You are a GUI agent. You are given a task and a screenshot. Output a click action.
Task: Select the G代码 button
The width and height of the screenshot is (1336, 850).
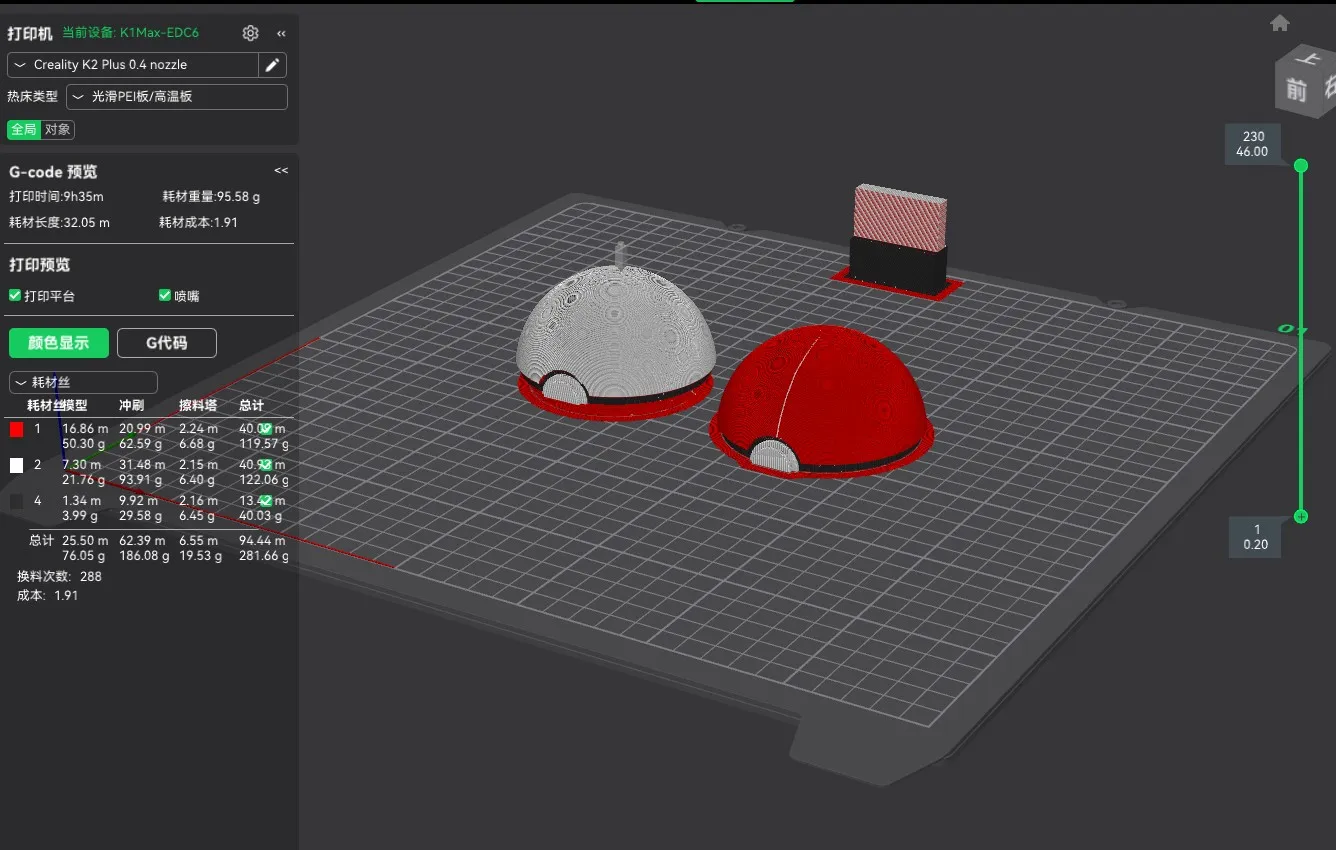click(167, 343)
